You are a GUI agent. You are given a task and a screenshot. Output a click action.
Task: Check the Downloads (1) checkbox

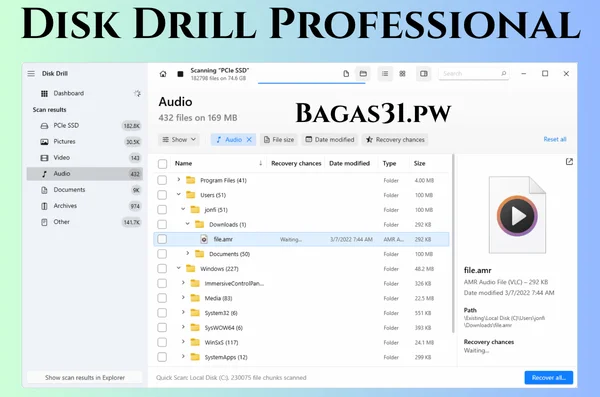pos(162,224)
